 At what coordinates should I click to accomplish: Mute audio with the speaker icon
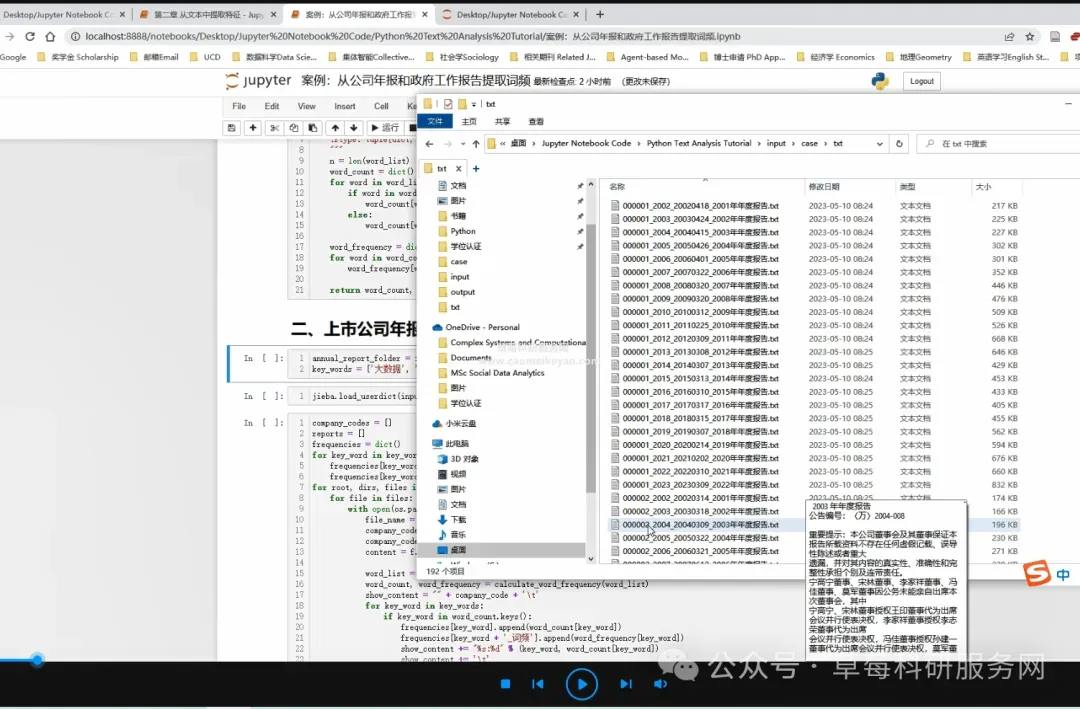tap(660, 684)
